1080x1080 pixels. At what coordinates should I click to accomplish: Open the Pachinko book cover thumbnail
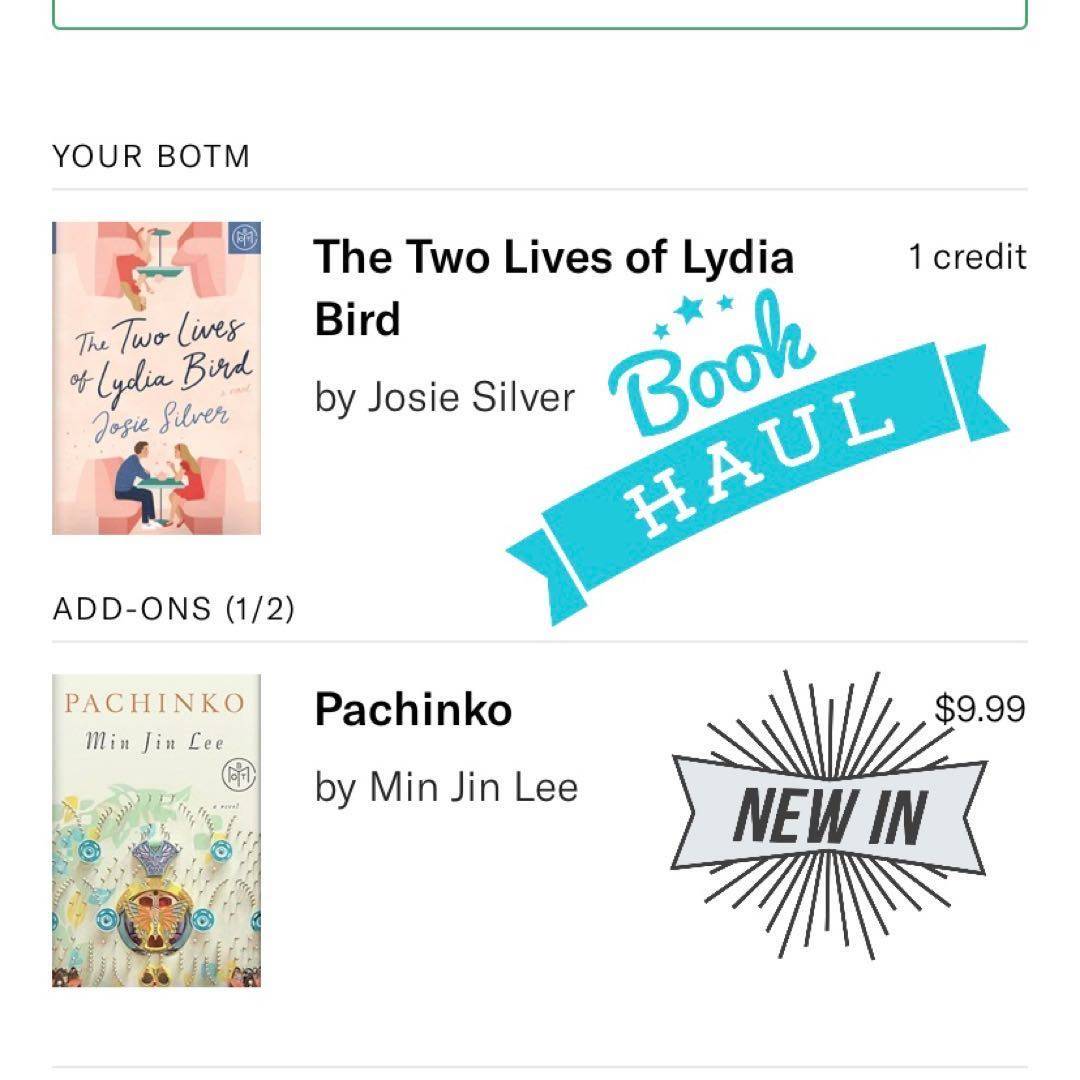[x=156, y=830]
